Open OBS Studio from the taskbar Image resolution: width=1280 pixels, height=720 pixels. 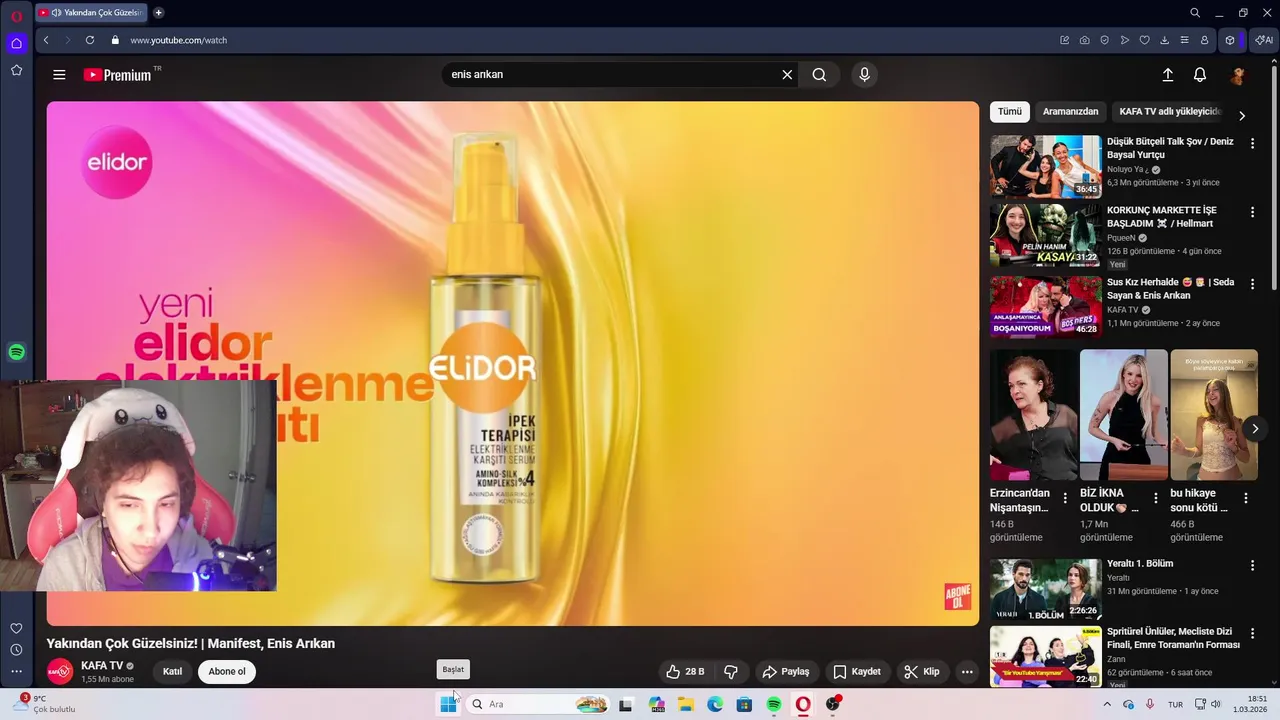pos(832,705)
